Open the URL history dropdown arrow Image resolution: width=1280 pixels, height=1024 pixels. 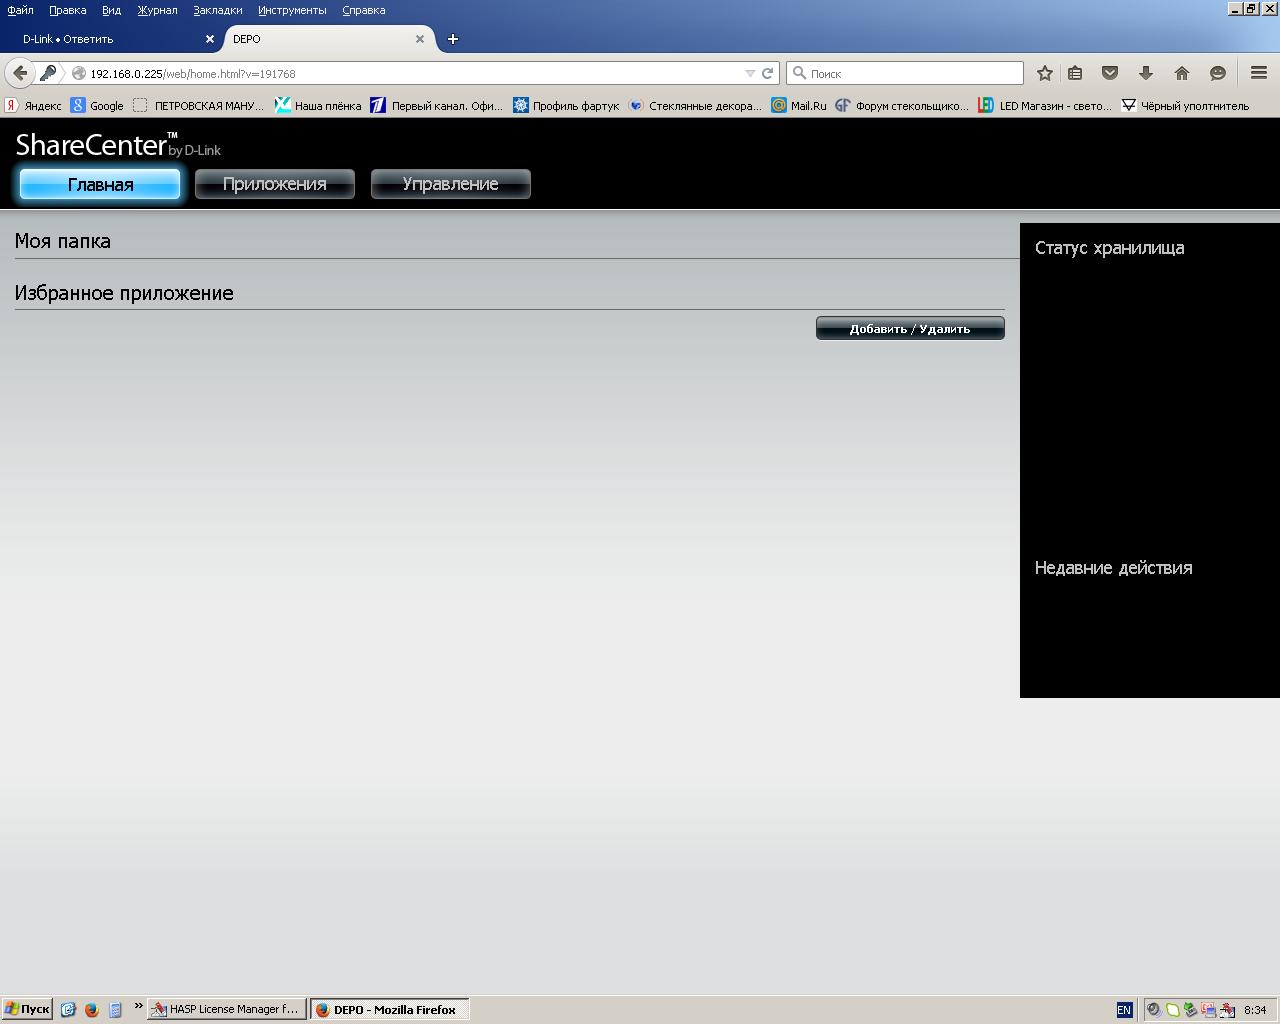click(750, 73)
